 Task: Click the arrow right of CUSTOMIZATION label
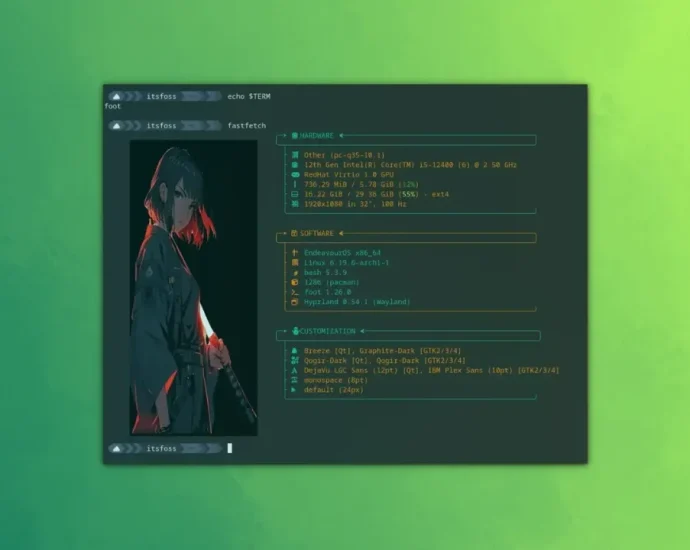pyautogui.click(x=363, y=331)
